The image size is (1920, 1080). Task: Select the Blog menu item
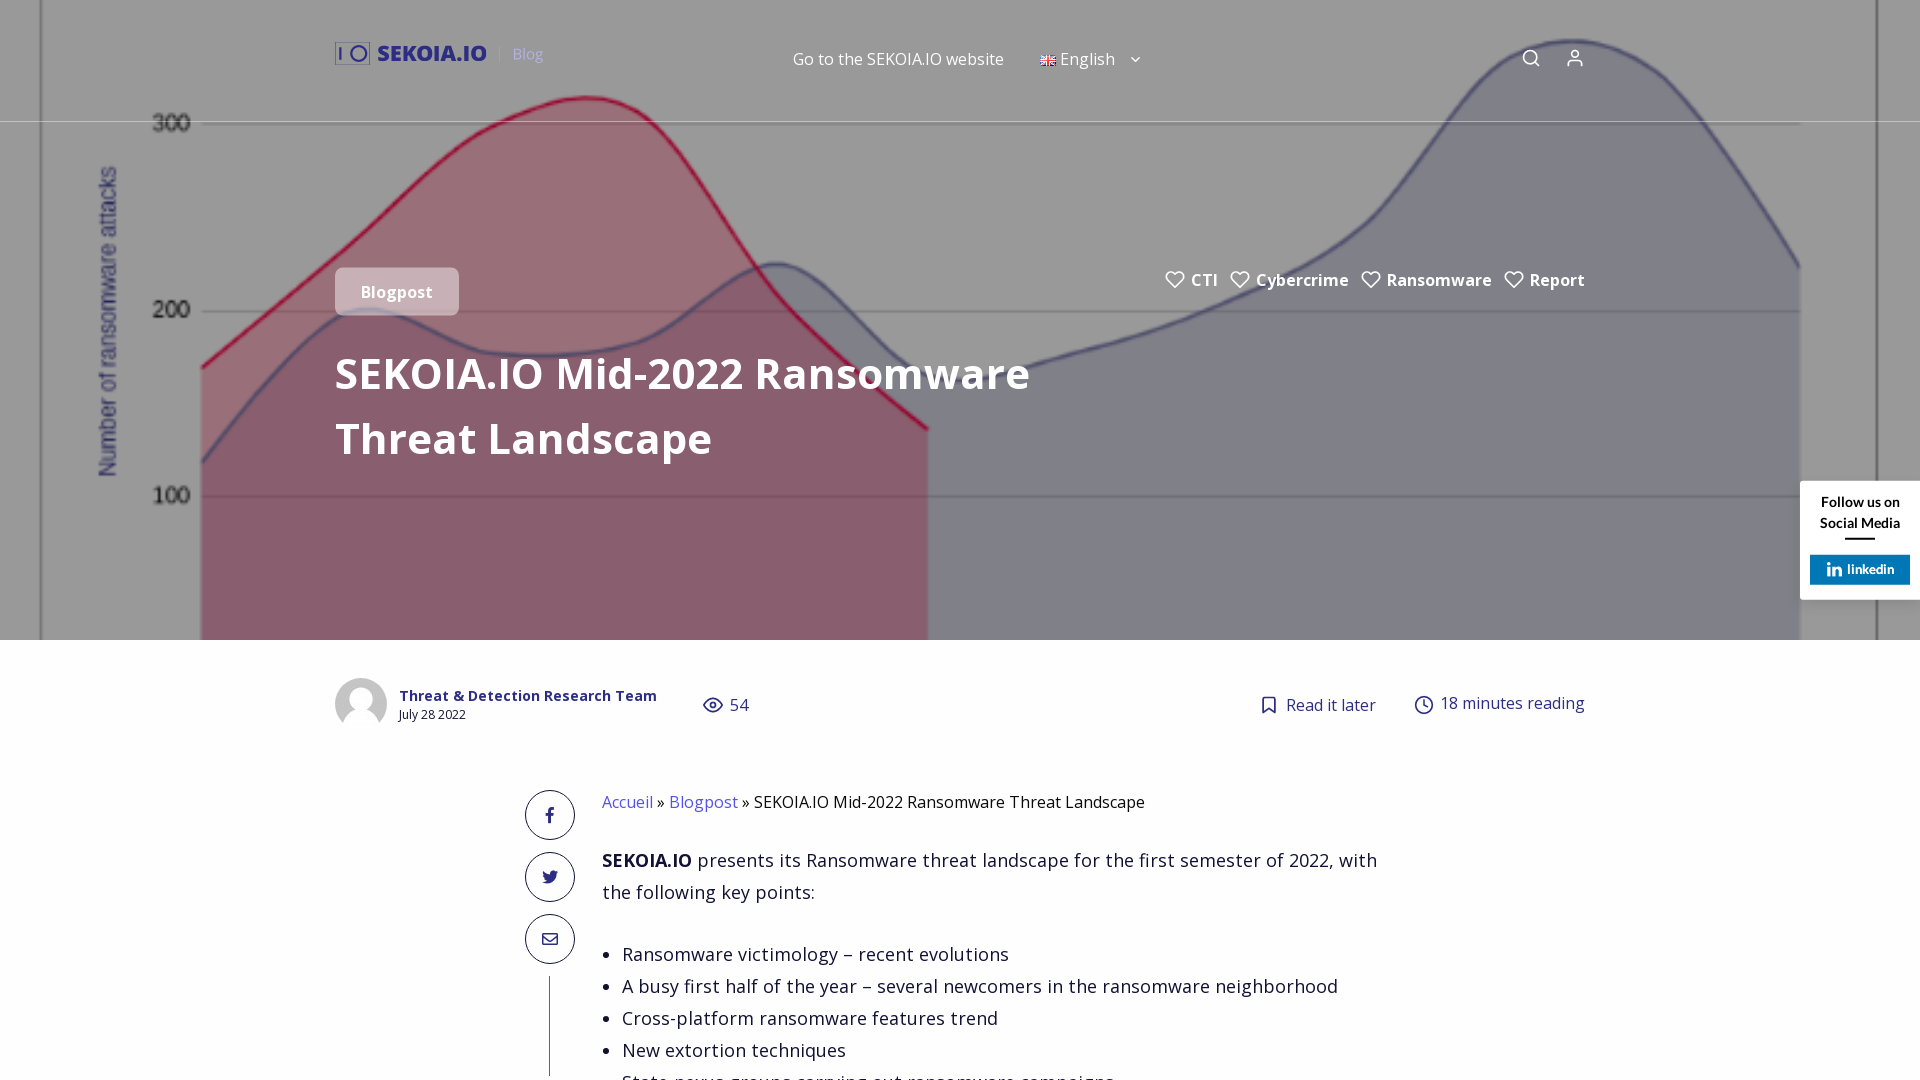coord(527,54)
